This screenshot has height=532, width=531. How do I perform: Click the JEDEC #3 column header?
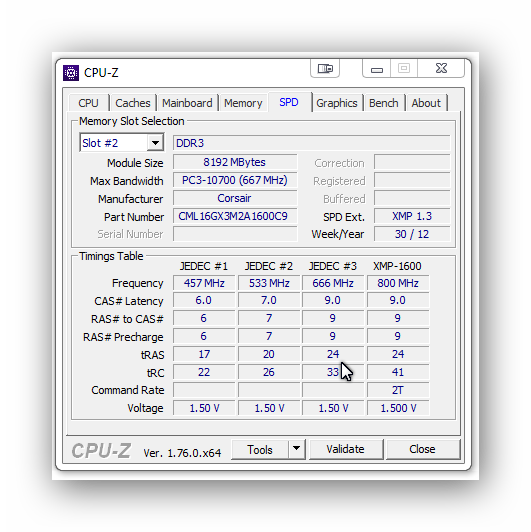tap(333, 266)
